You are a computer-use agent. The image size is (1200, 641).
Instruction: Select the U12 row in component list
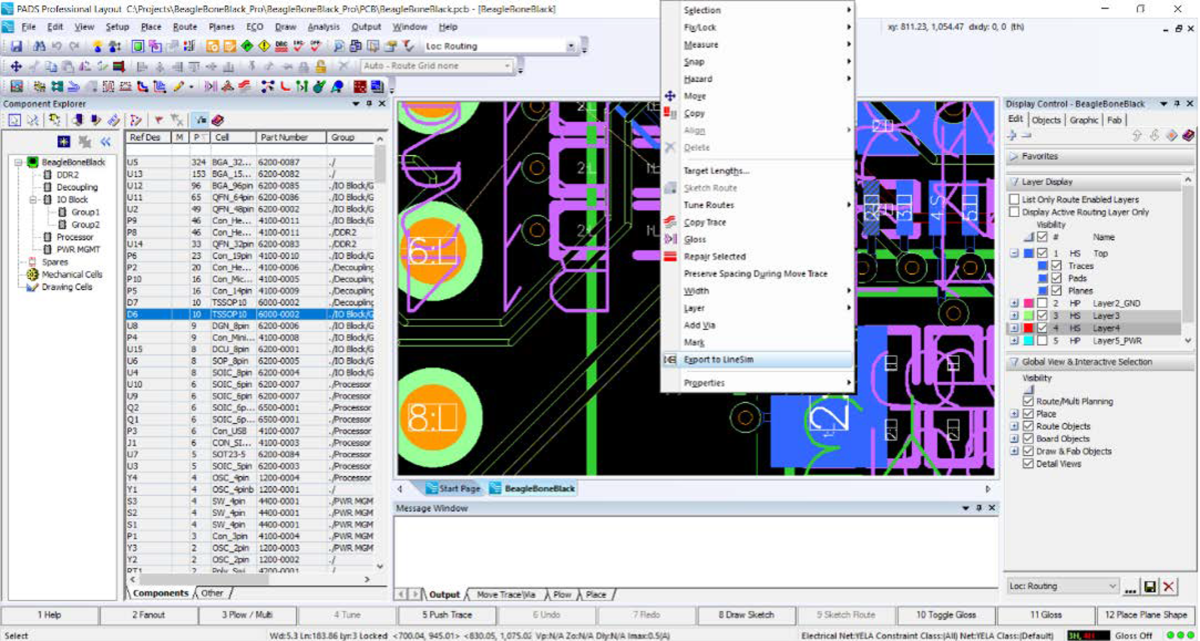(x=250, y=186)
